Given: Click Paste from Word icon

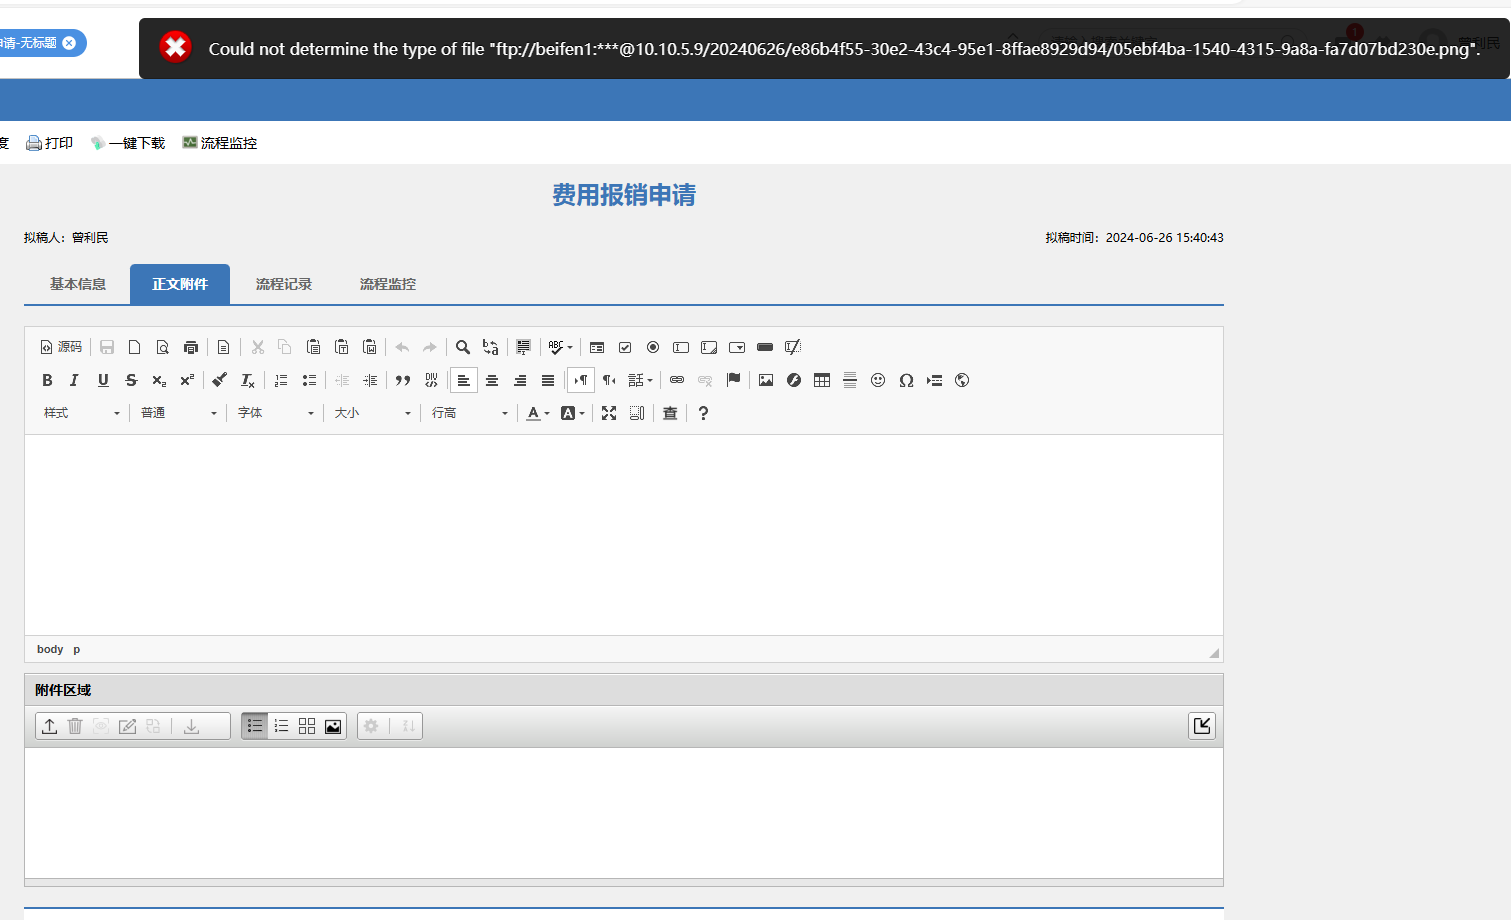Looking at the screenshot, I should tap(370, 347).
